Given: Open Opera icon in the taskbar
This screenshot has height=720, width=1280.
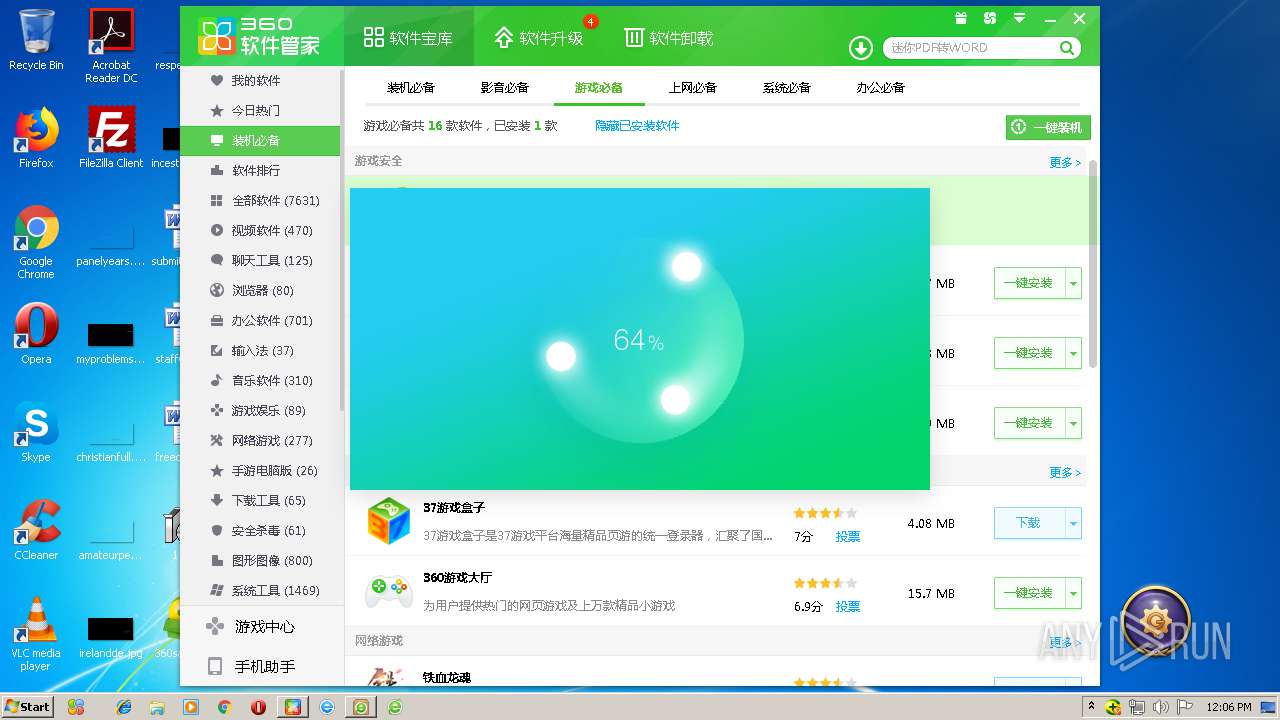Looking at the screenshot, I should [x=258, y=707].
